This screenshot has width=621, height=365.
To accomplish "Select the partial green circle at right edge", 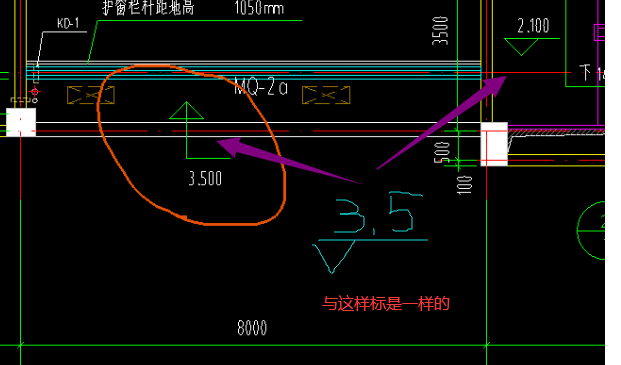I will click(x=591, y=230).
